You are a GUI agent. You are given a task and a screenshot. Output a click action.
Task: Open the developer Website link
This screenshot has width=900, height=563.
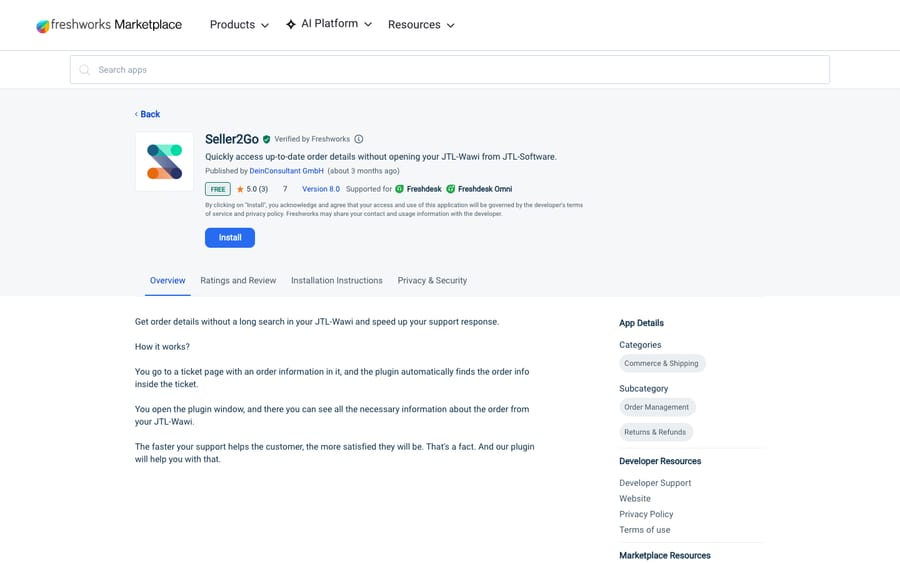click(x=635, y=499)
